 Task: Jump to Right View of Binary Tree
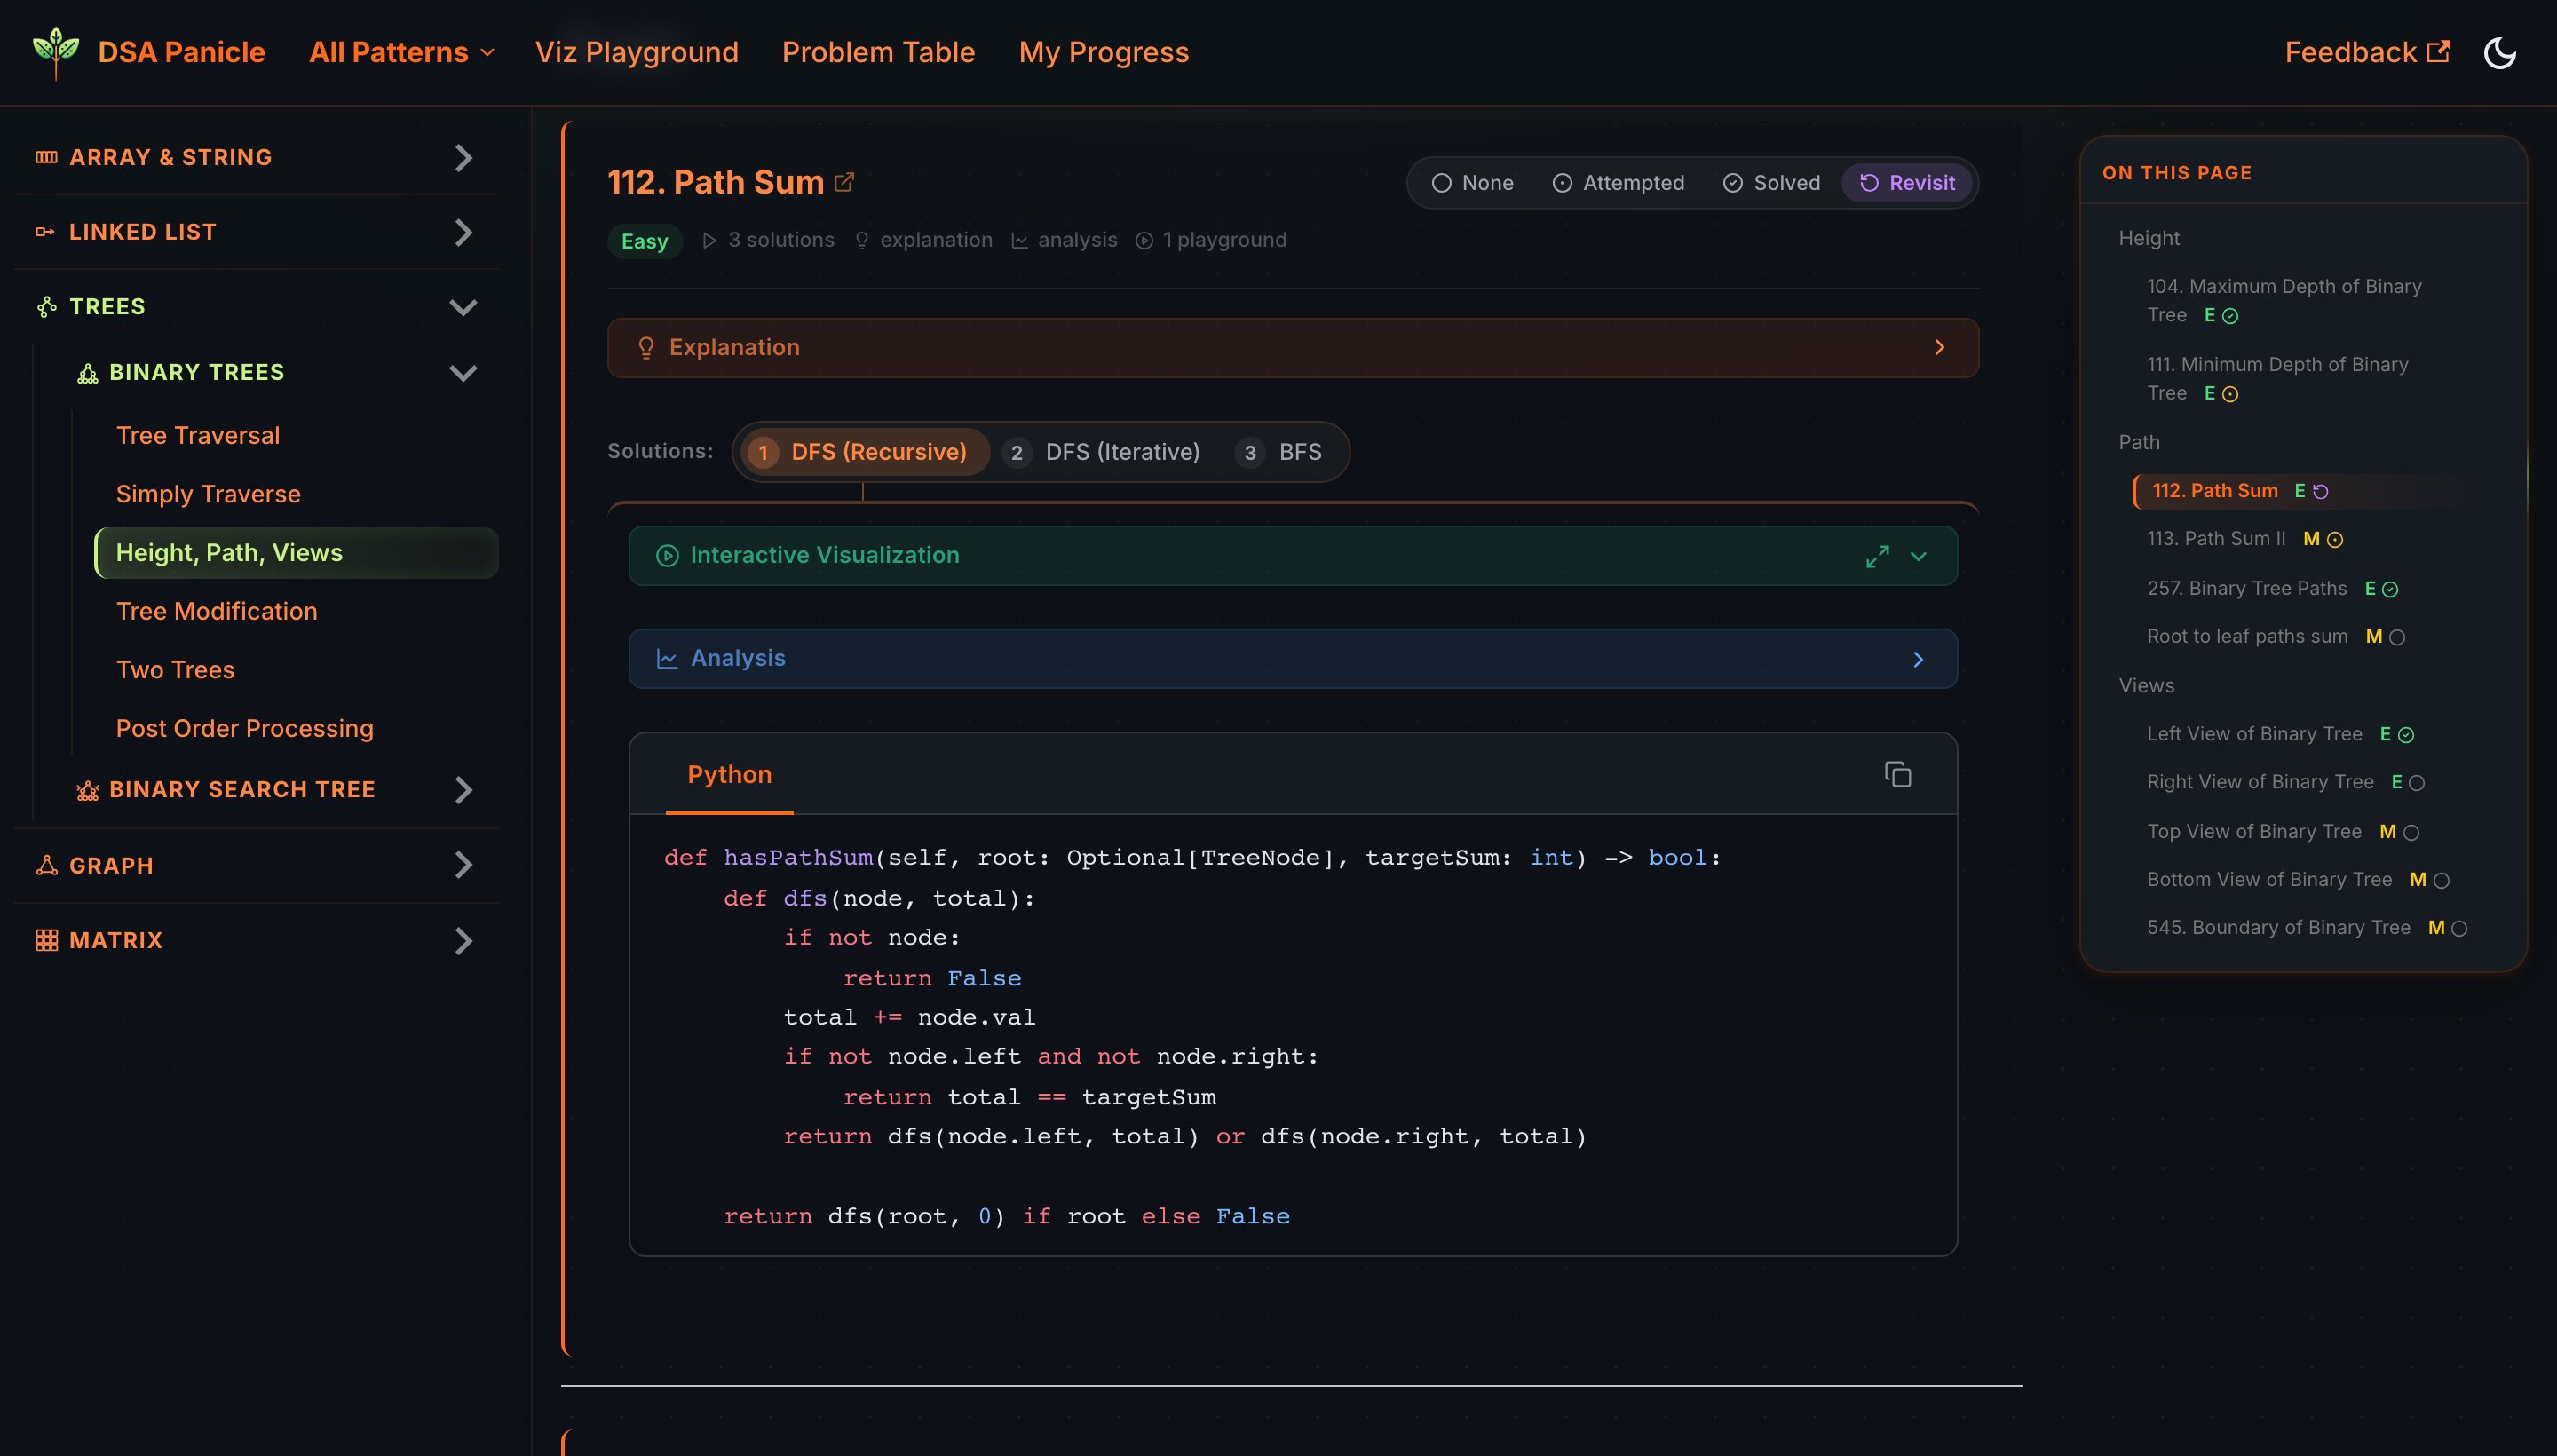tap(2260, 782)
